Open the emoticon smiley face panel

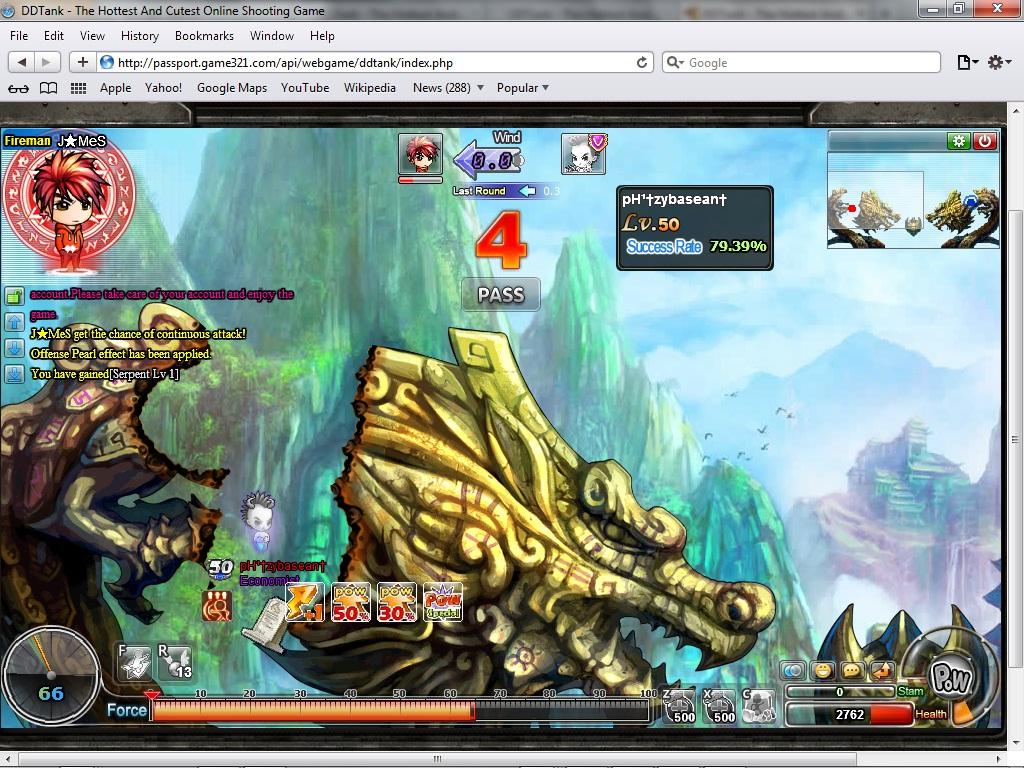[x=823, y=671]
